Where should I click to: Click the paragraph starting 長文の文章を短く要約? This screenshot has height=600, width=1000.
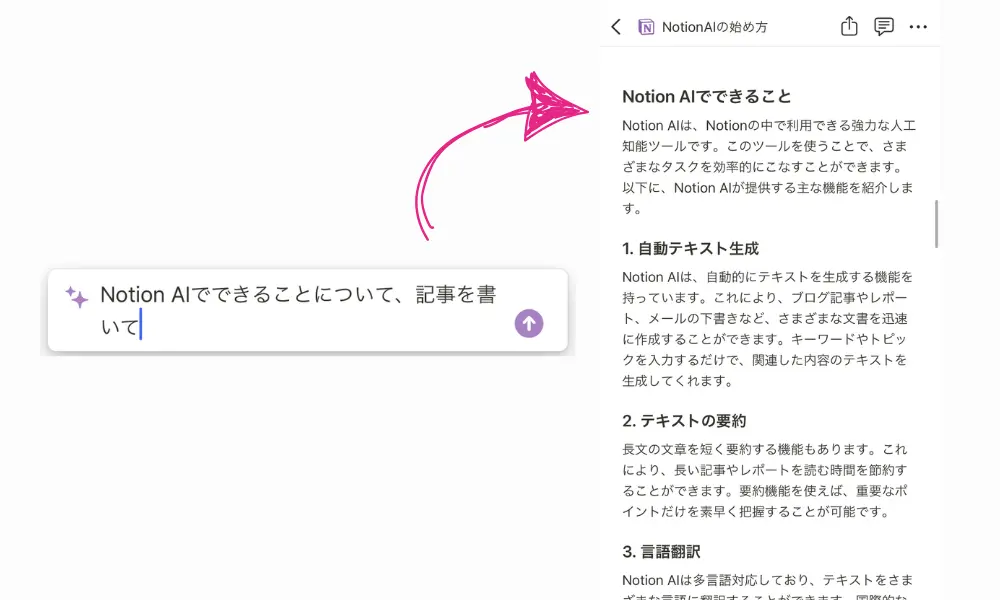(765, 480)
